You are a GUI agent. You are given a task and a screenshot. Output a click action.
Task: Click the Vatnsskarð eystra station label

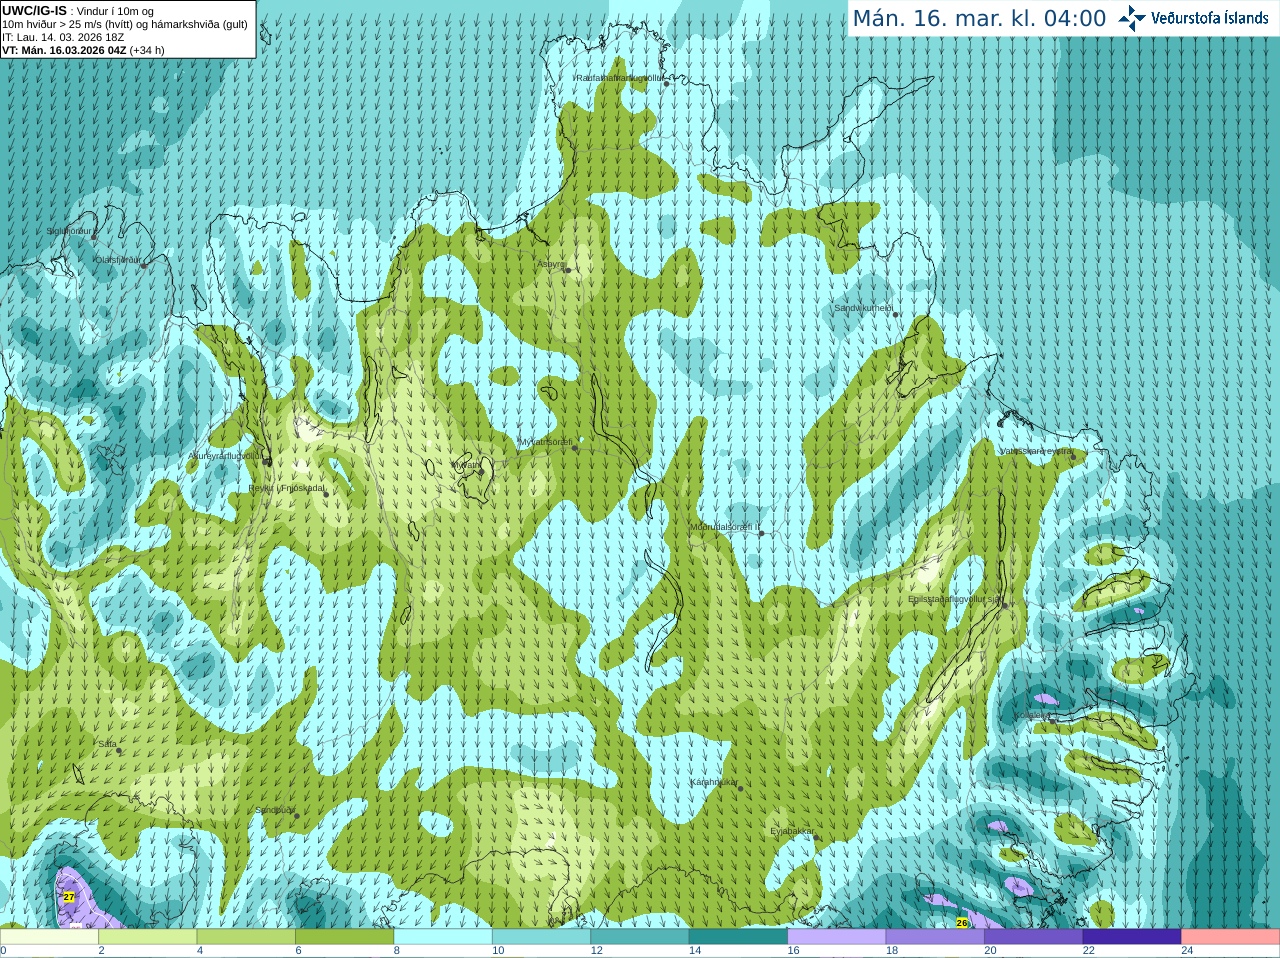click(x=1037, y=451)
